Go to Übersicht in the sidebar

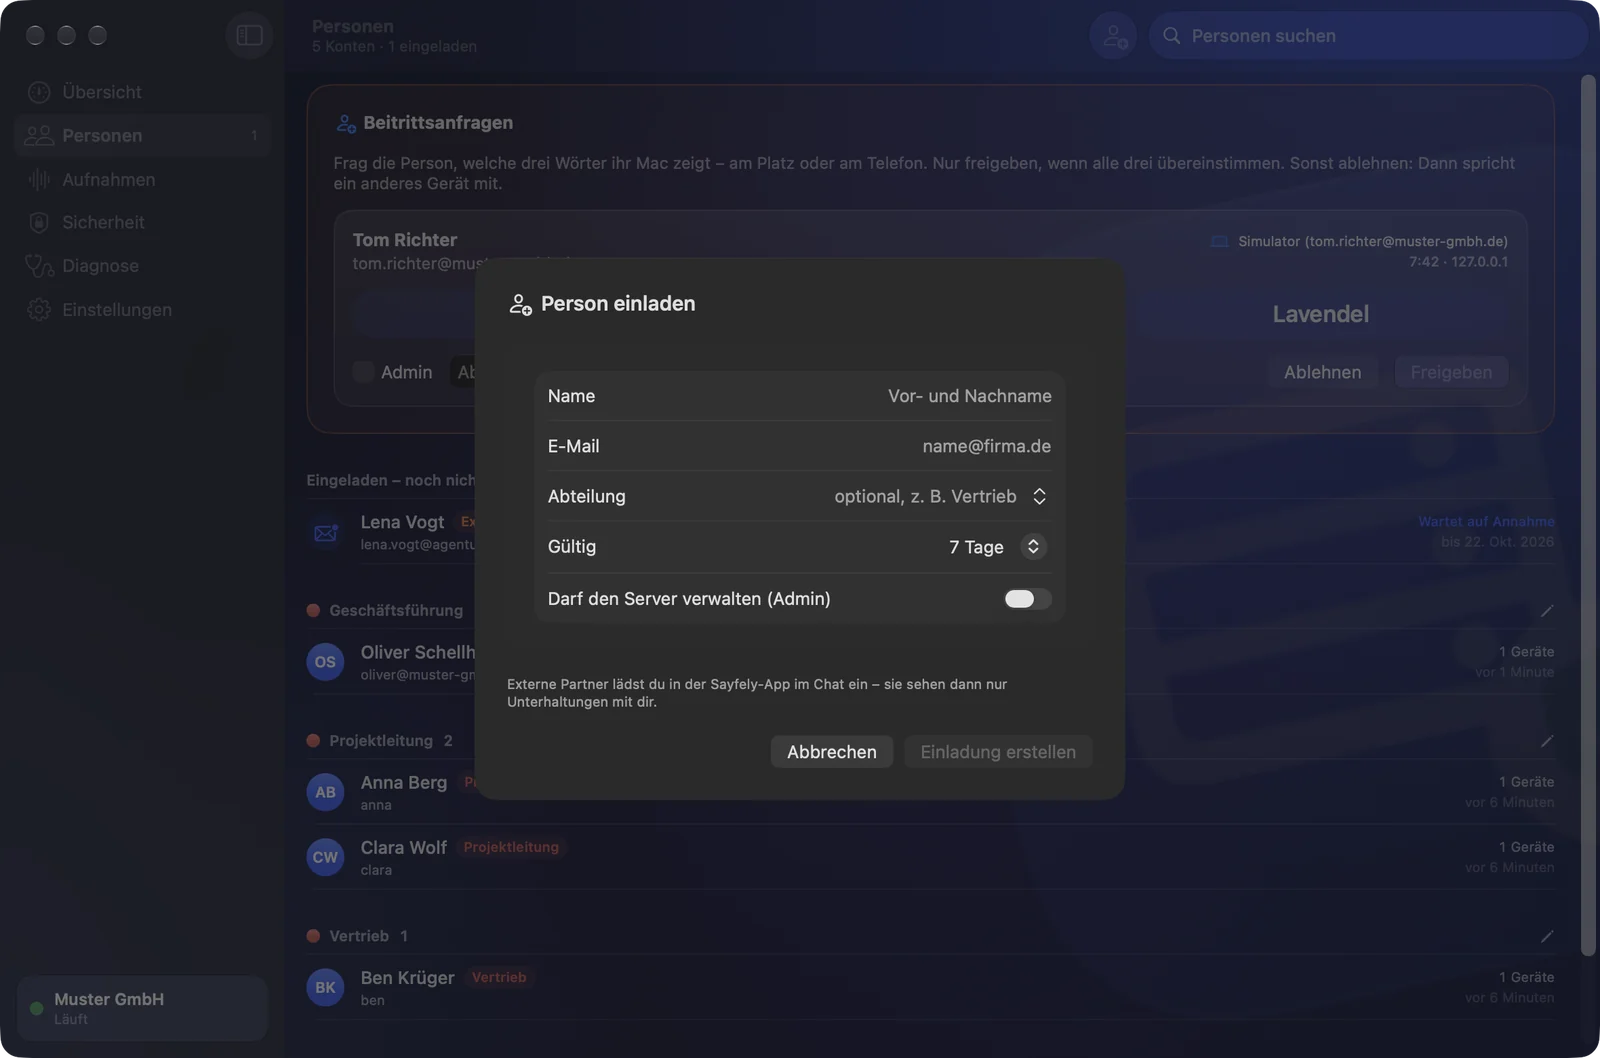(x=142, y=92)
